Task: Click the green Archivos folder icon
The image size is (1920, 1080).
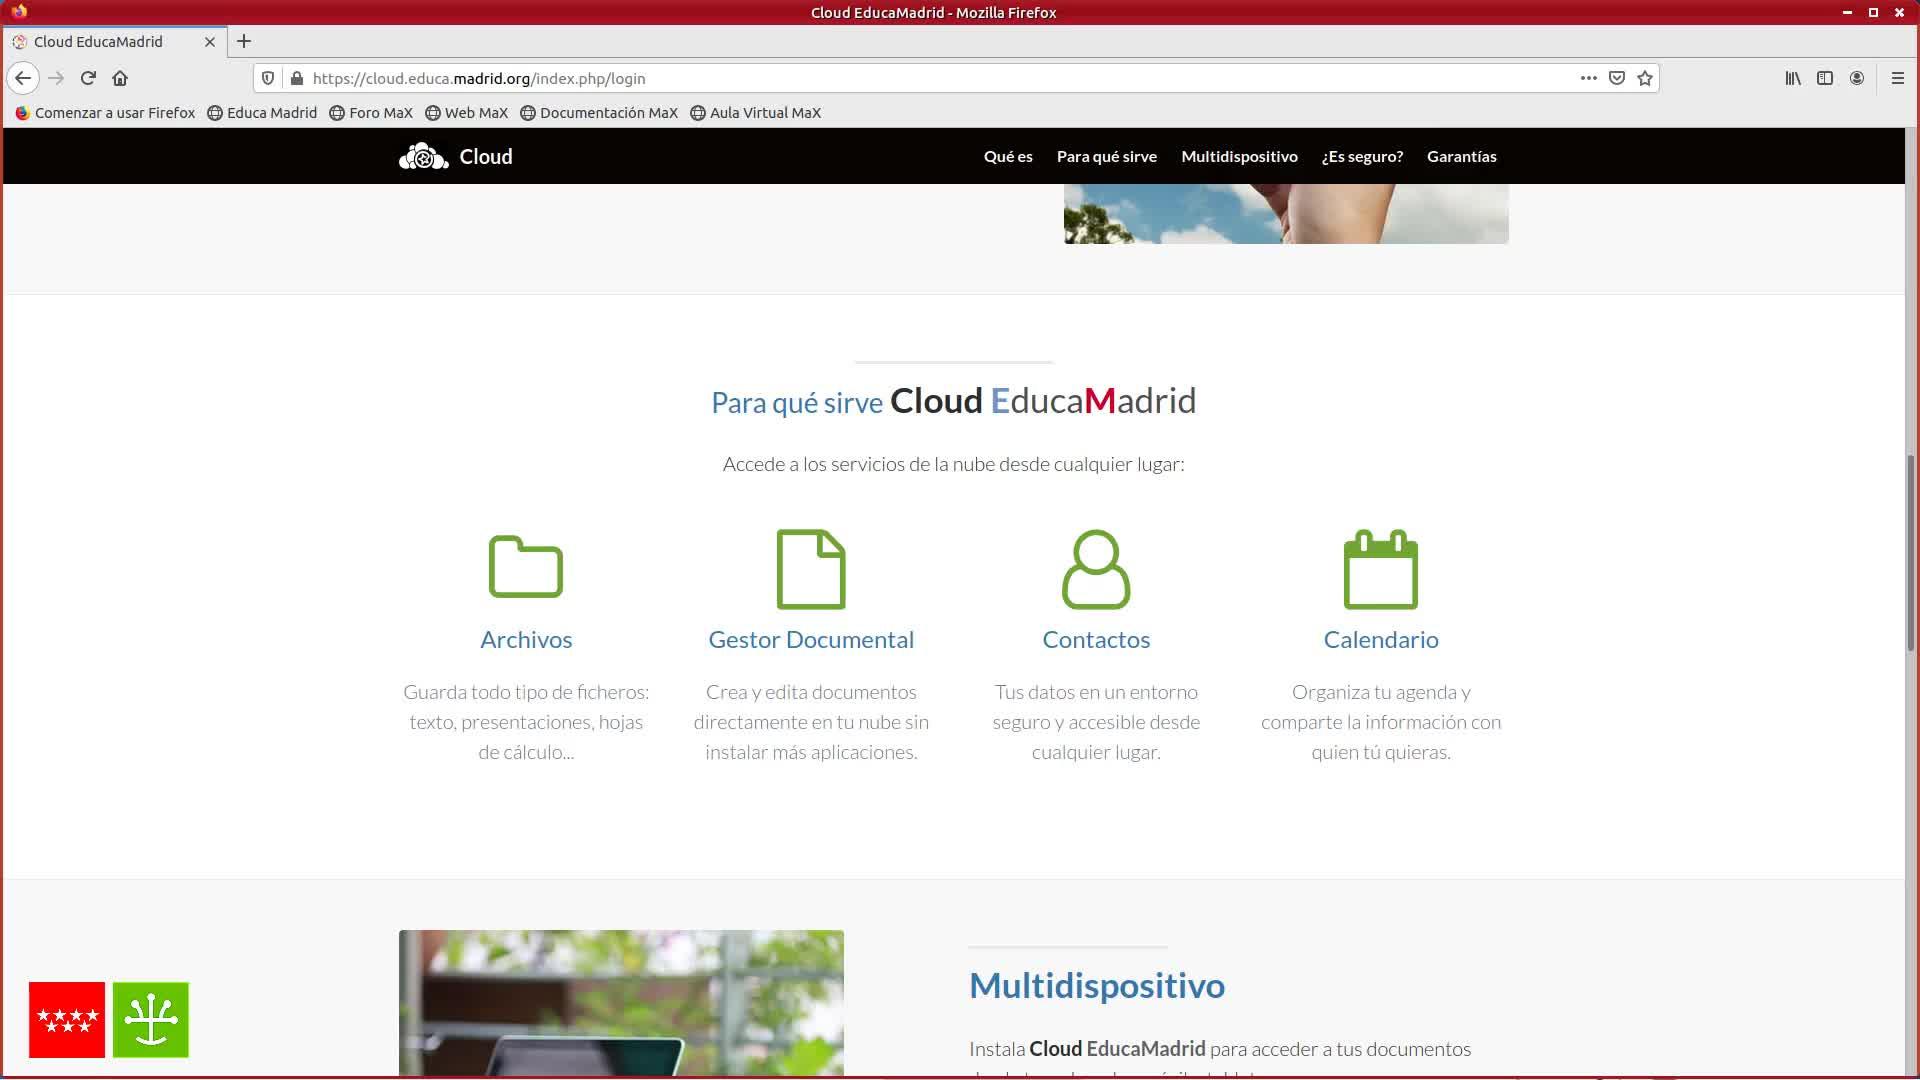Action: click(525, 567)
